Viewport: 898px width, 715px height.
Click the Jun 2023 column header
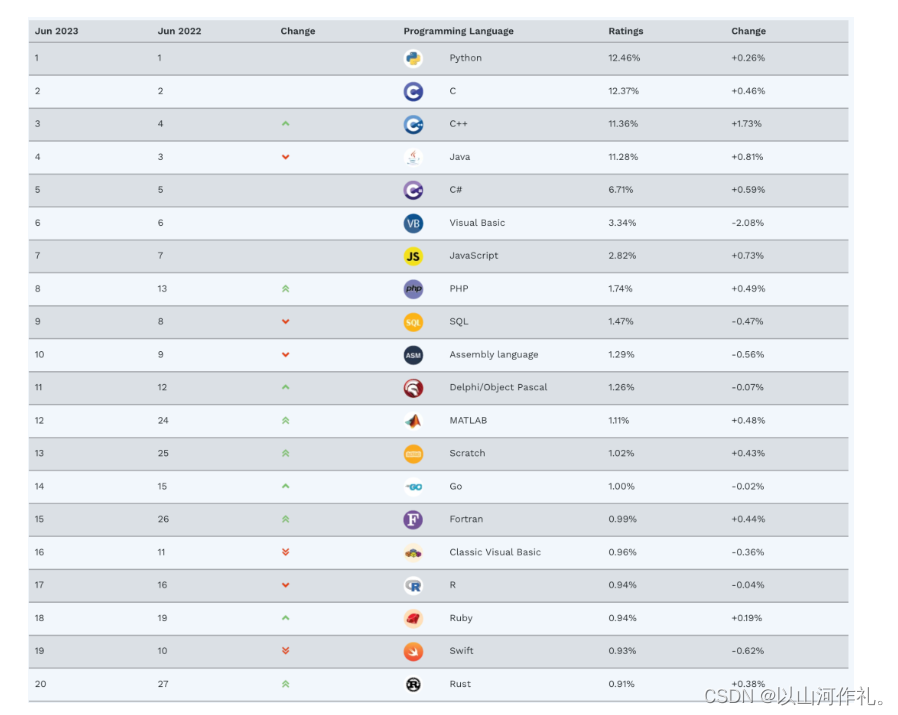tap(56, 31)
